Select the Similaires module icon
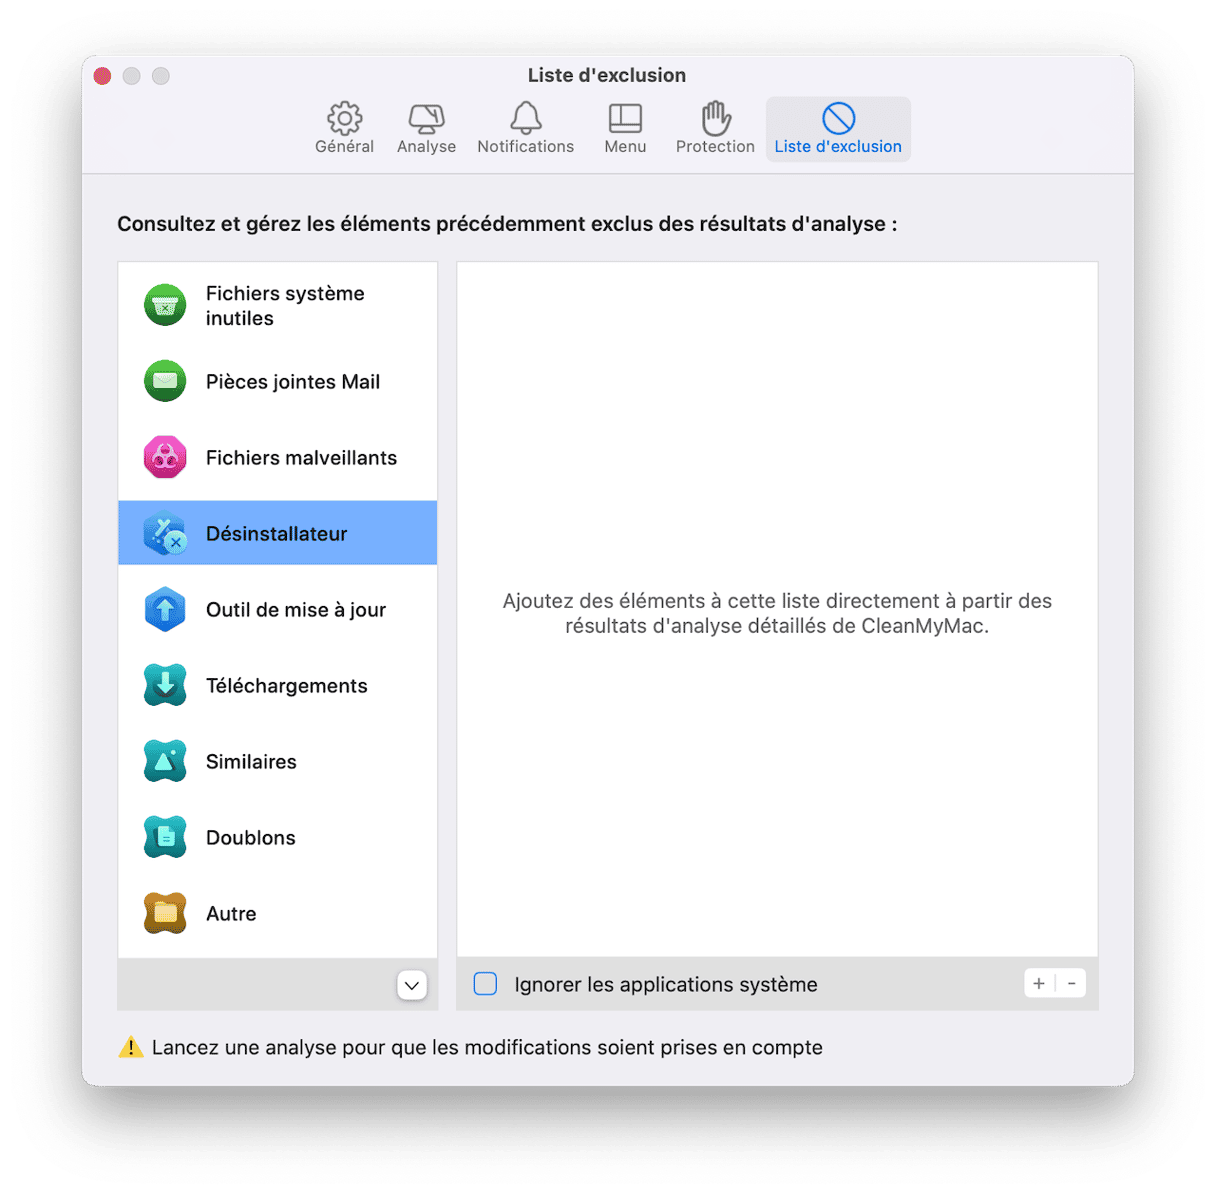Viewport: 1216px width, 1194px height. (x=165, y=762)
